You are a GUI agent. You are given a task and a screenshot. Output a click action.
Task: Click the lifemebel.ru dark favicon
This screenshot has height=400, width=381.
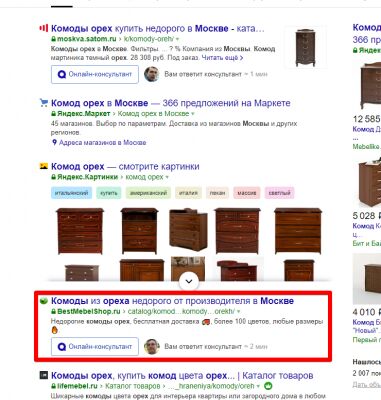(x=44, y=375)
